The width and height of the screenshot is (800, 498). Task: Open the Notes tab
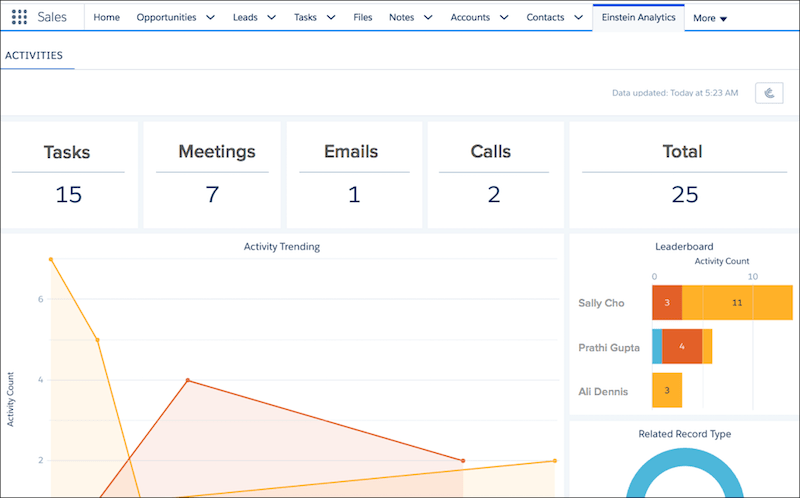[402, 17]
